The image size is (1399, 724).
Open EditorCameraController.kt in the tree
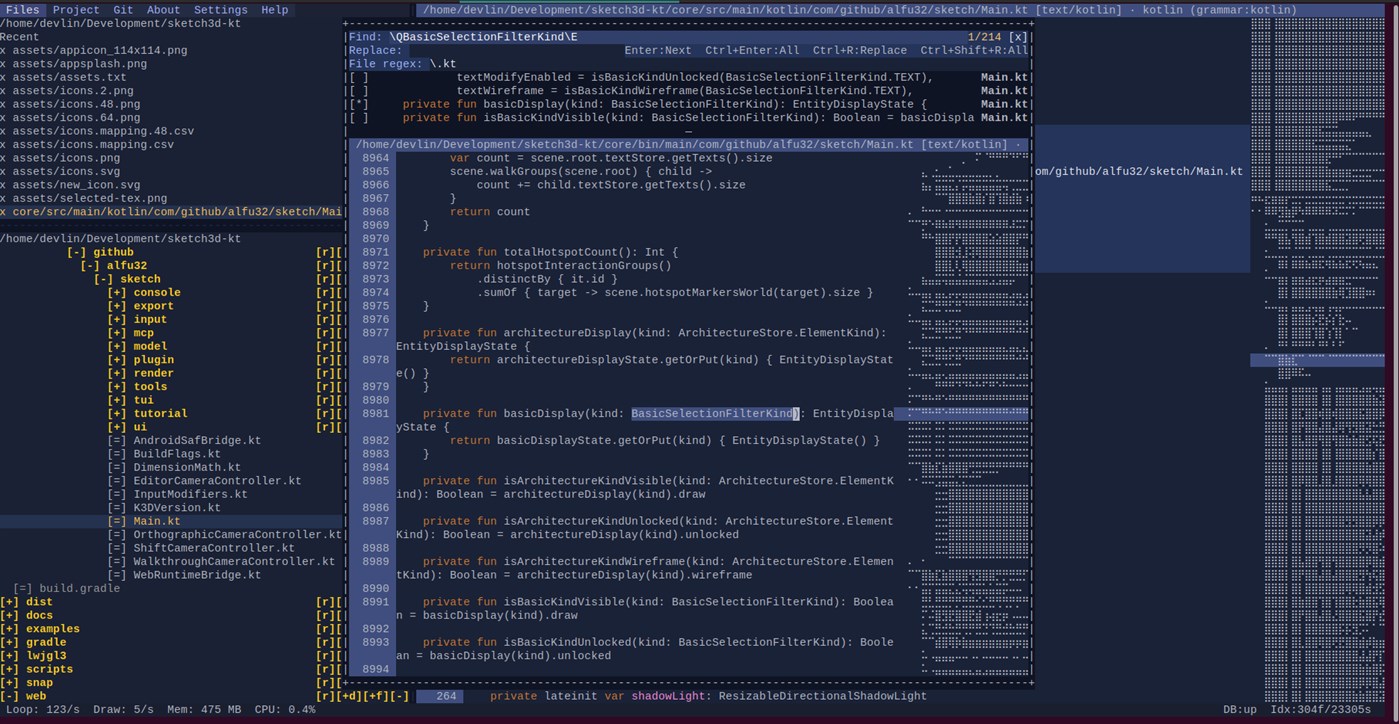[217, 481]
